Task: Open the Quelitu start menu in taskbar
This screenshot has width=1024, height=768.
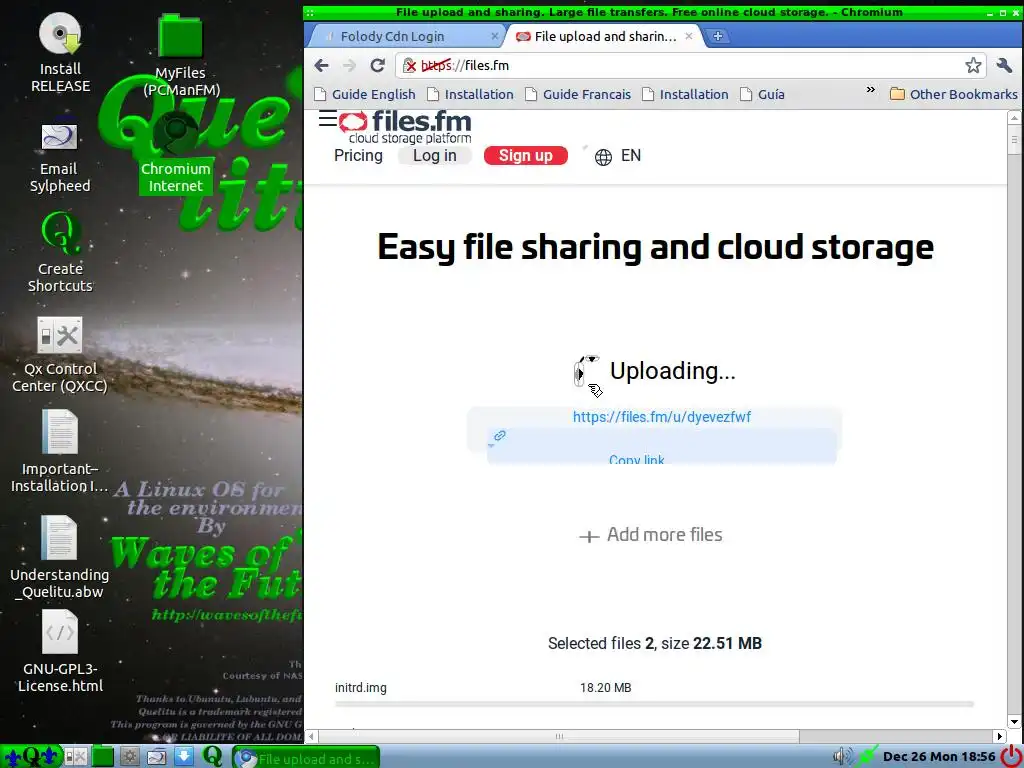Action: pyautogui.click(x=31, y=756)
